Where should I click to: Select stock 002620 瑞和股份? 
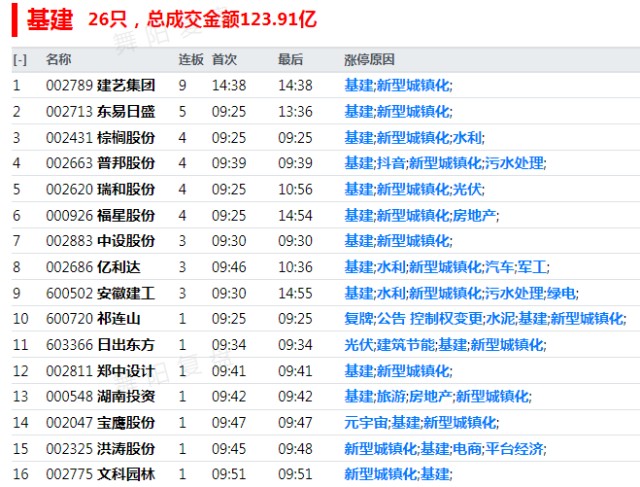(100, 189)
